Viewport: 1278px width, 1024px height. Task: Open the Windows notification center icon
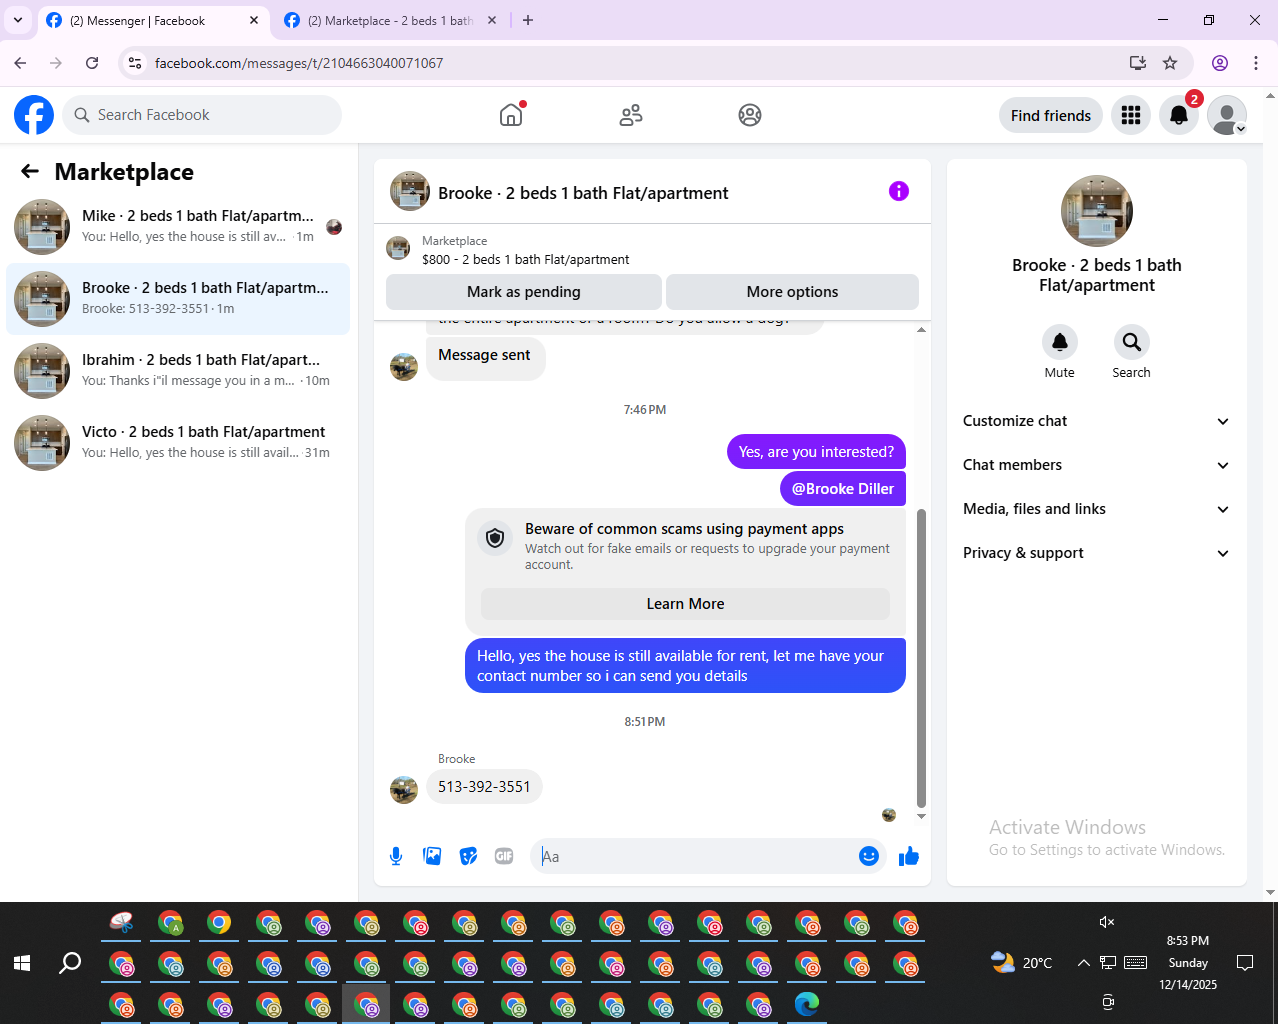coord(1245,963)
